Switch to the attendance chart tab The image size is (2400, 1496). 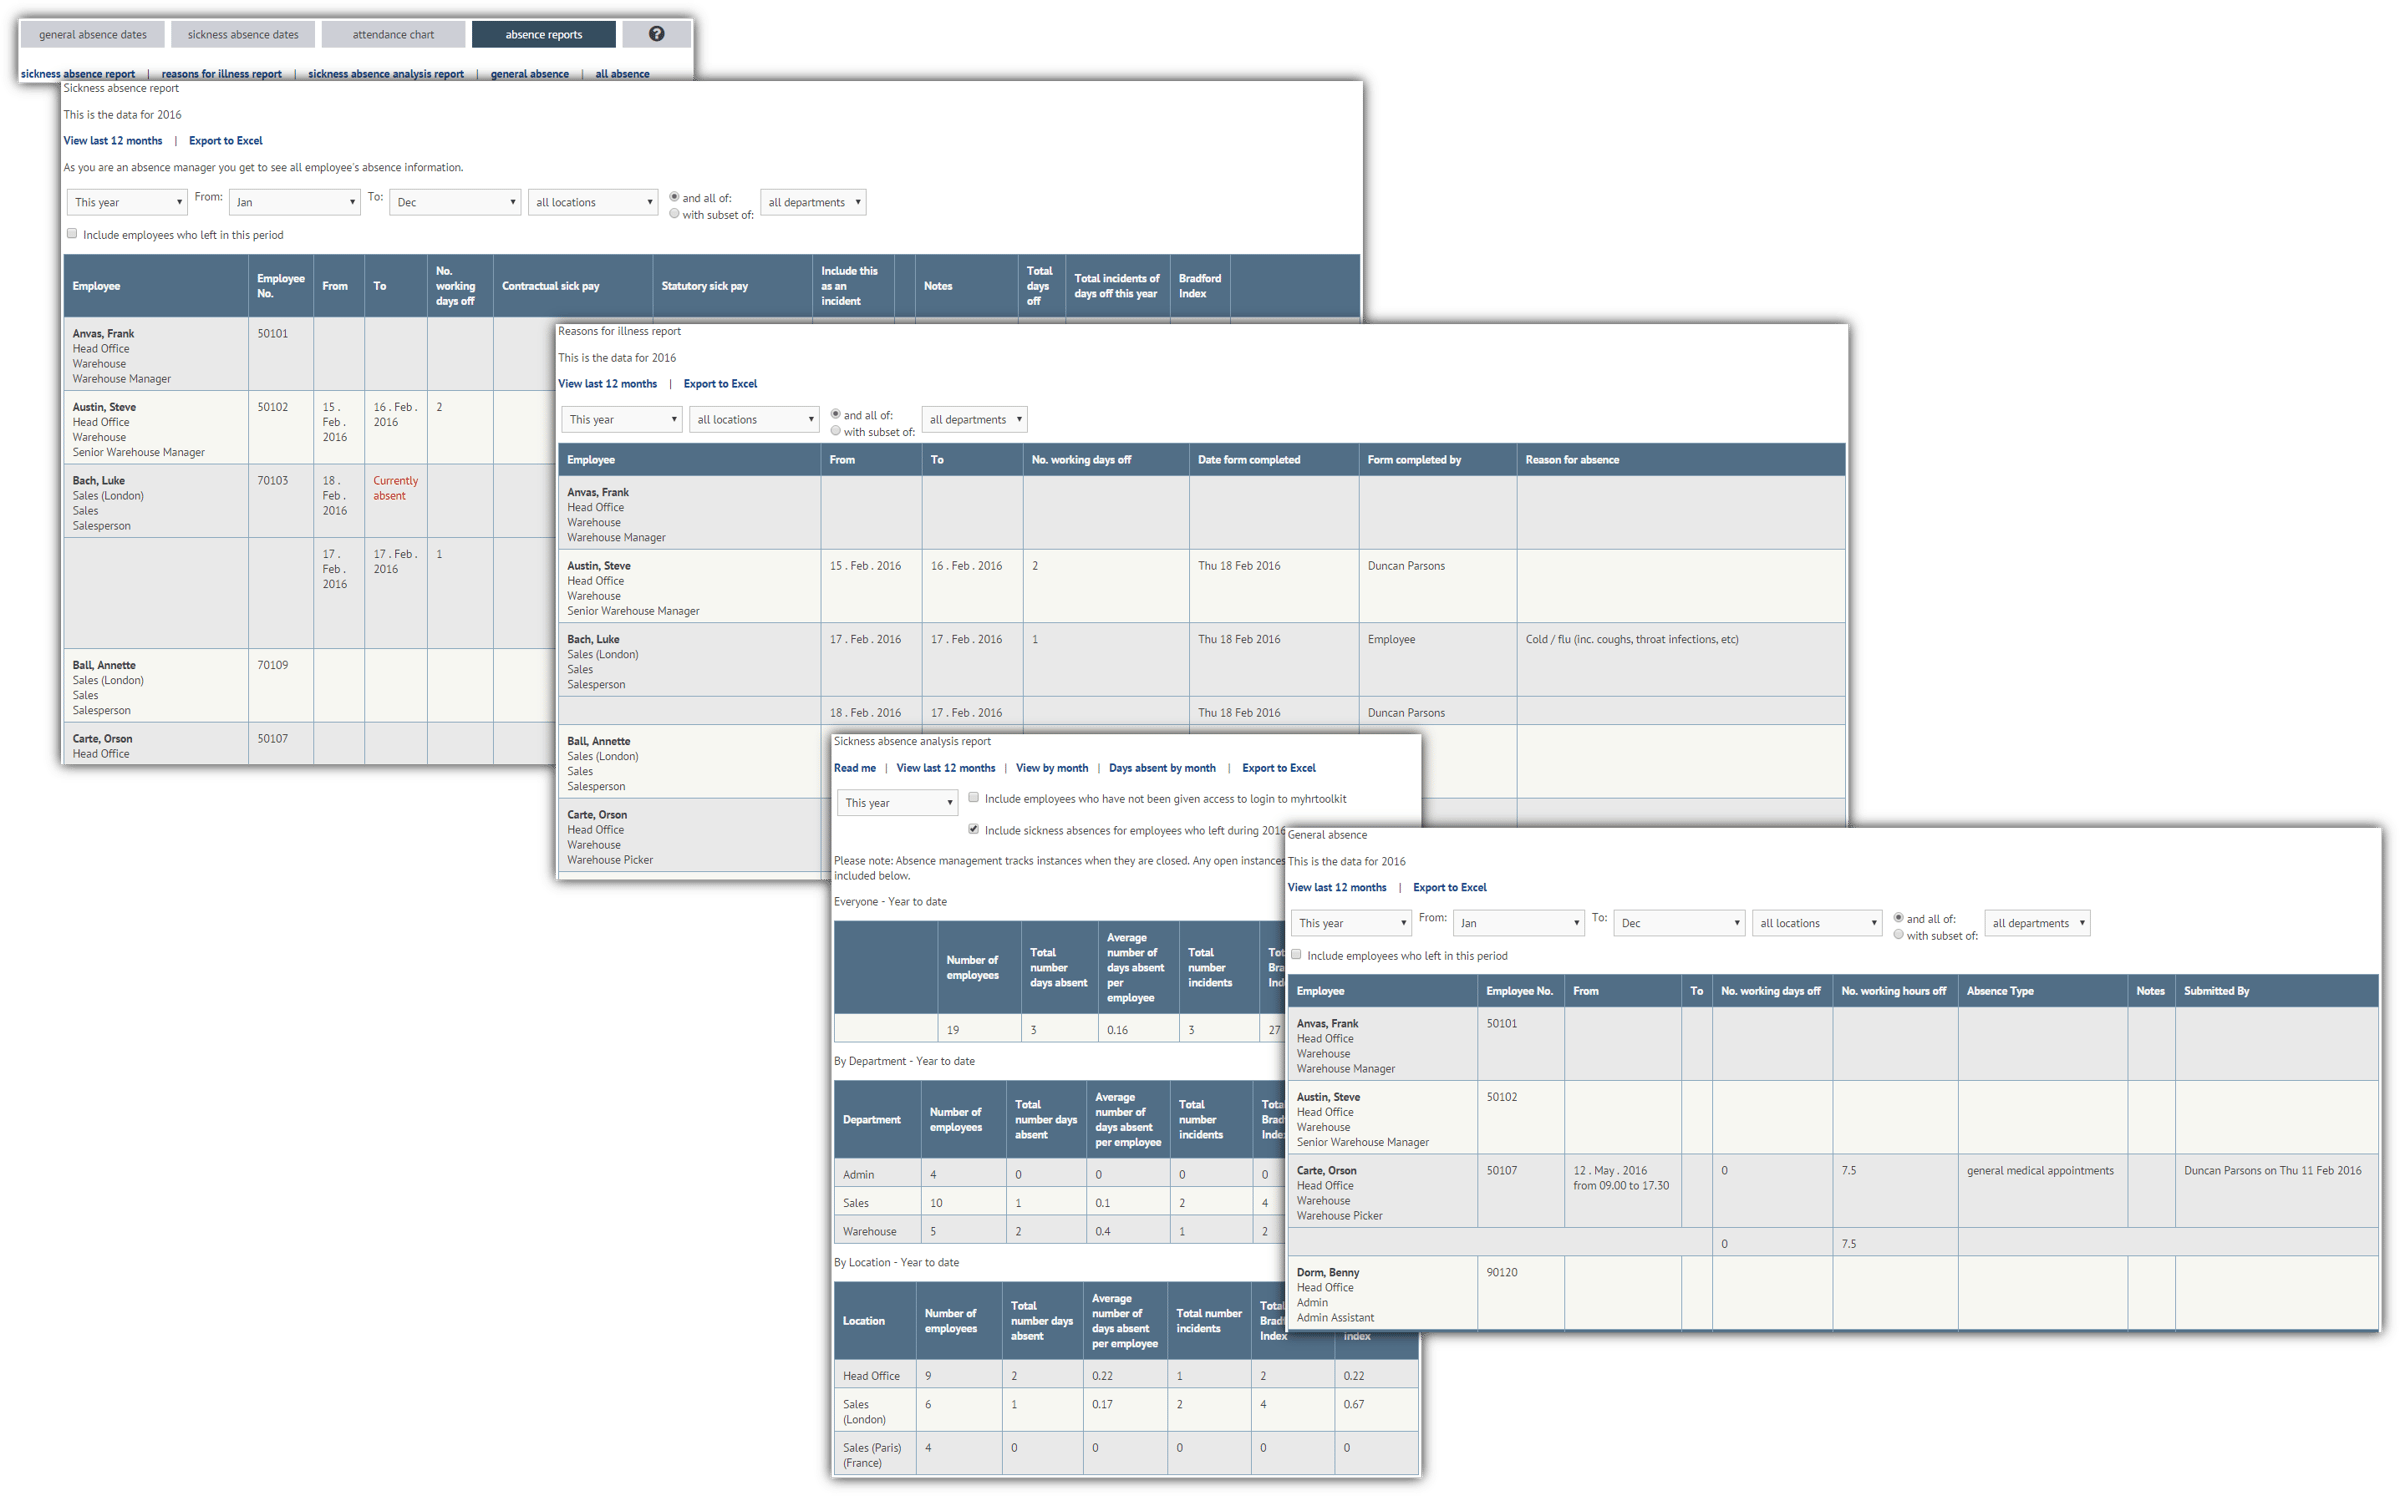tap(392, 33)
